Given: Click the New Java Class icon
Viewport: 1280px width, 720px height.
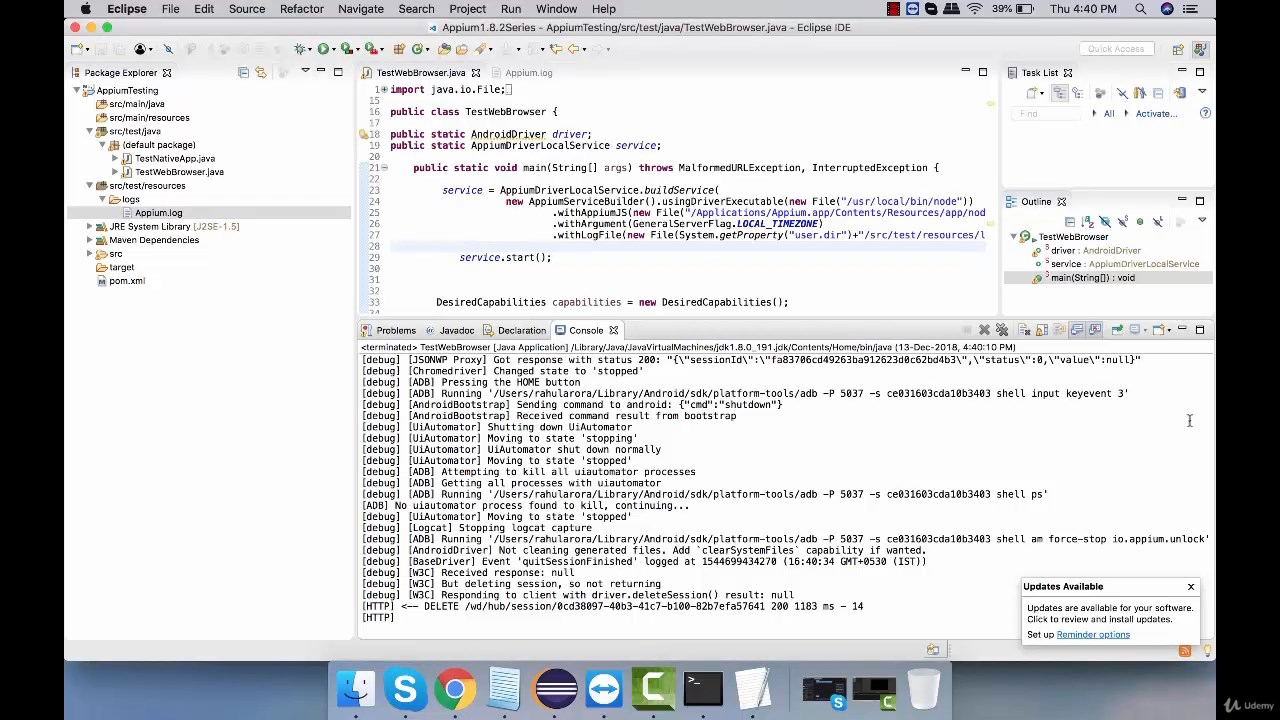Looking at the screenshot, I should click(417, 49).
